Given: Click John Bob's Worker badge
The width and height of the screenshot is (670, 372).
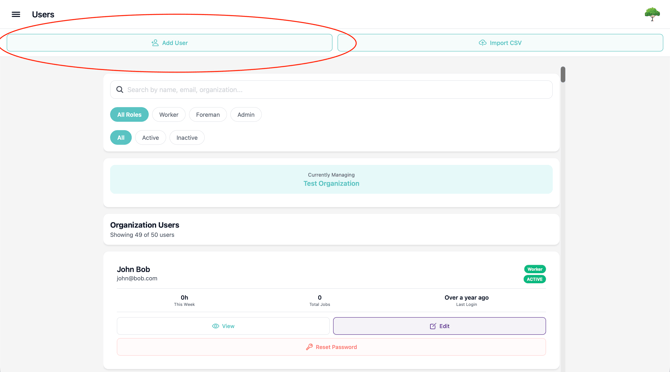Looking at the screenshot, I should point(535,269).
